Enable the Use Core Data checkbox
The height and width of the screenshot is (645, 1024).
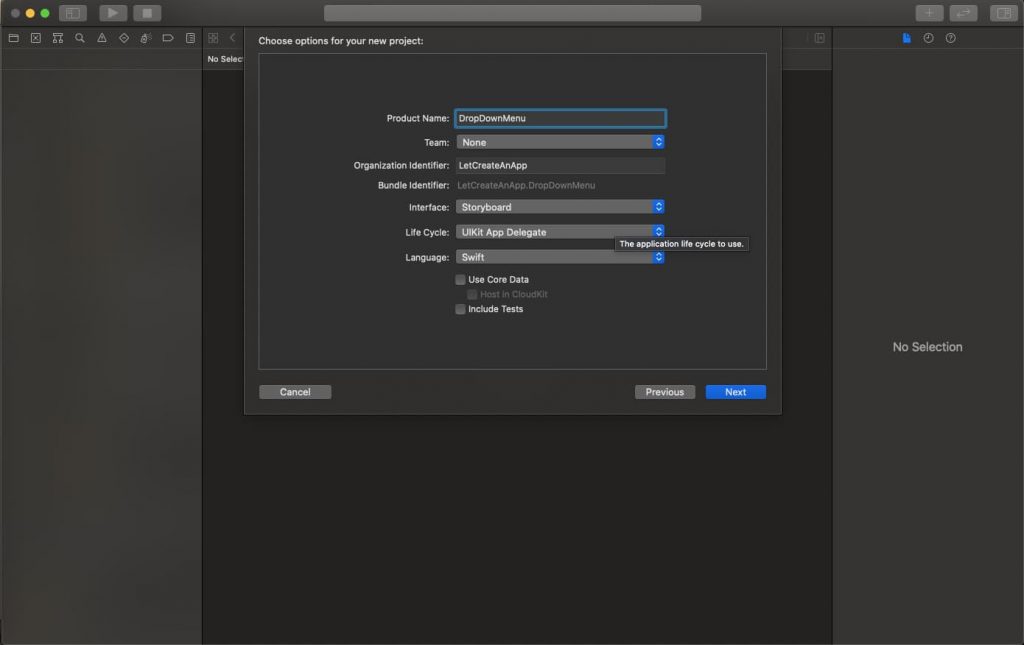pyautogui.click(x=460, y=279)
